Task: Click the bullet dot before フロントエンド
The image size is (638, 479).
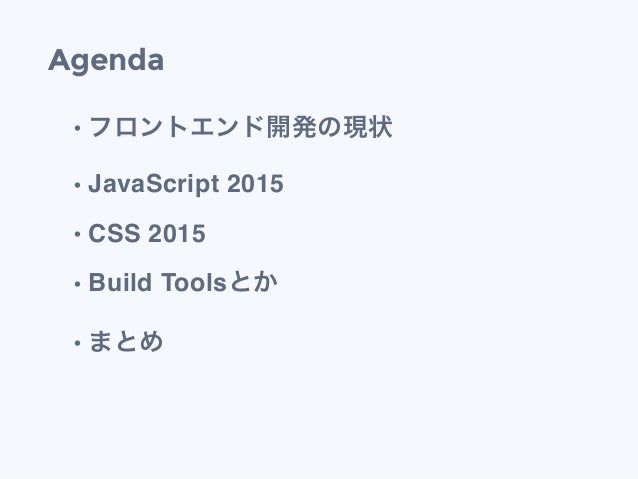Action: (x=77, y=129)
